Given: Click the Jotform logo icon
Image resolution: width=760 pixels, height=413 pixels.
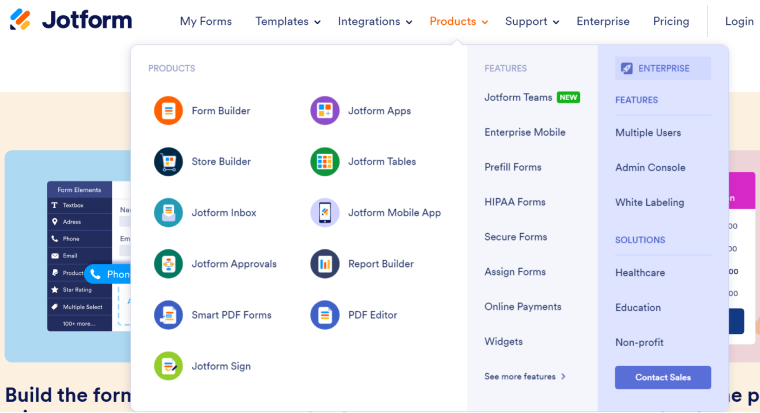Looking at the screenshot, I should coord(20,20).
